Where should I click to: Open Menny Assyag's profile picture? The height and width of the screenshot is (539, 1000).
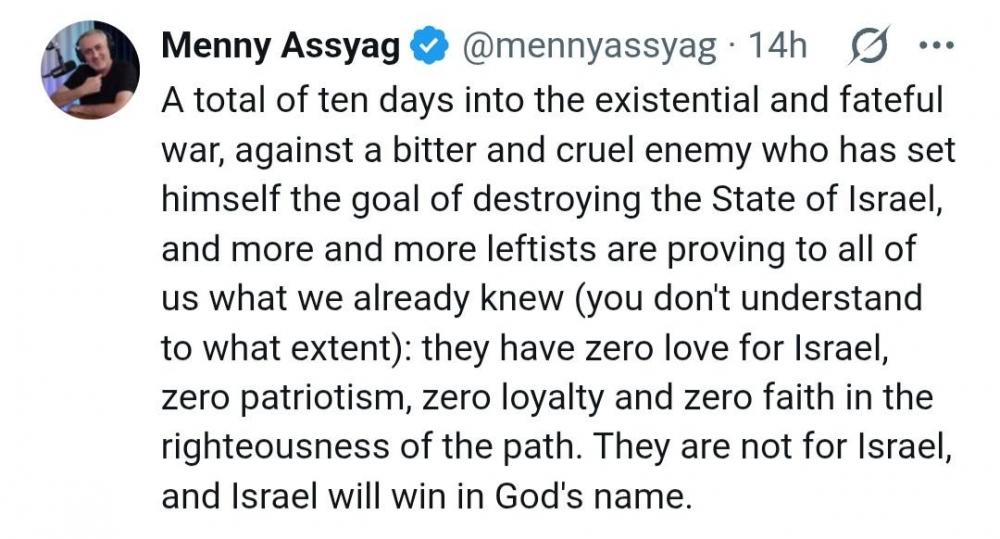pos(90,69)
